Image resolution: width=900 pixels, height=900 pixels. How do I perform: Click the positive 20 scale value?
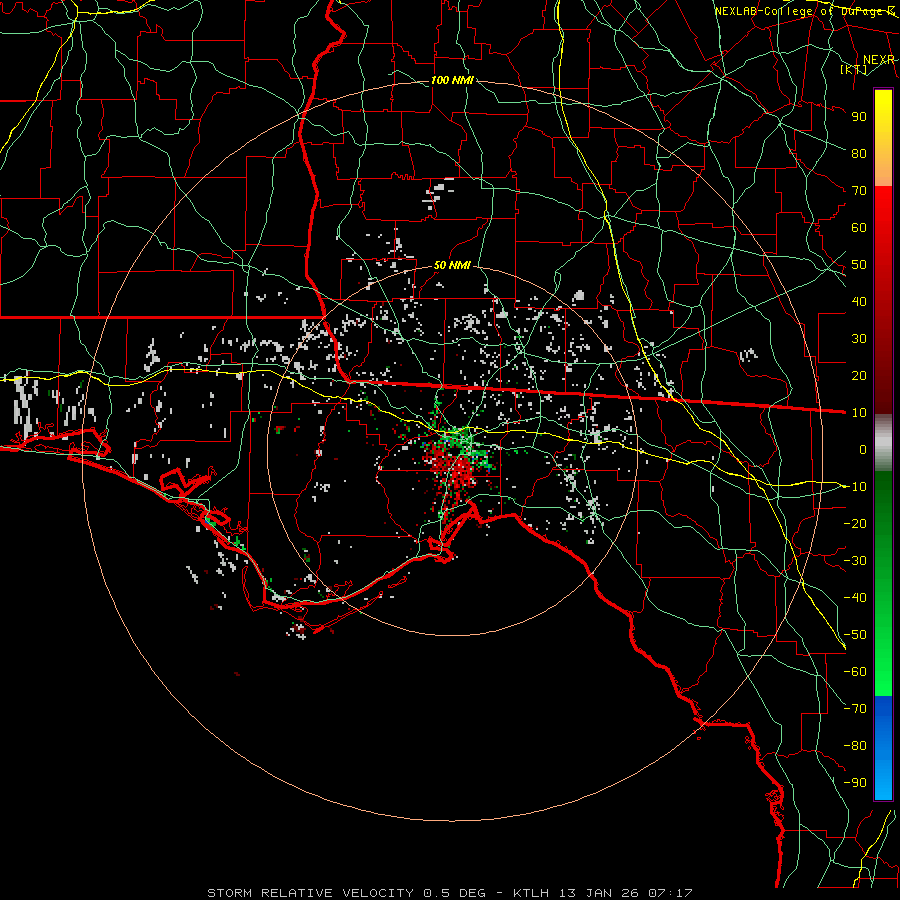click(x=859, y=375)
